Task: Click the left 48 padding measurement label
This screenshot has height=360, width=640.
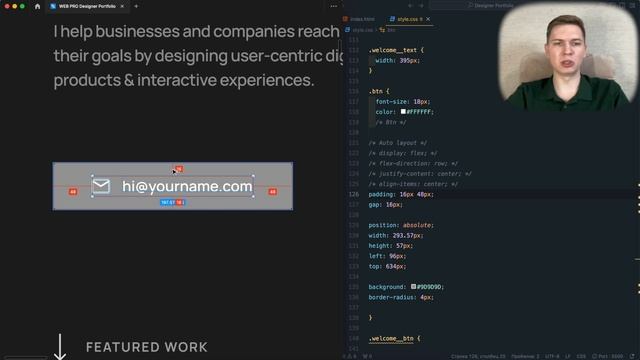Action: [x=73, y=191]
